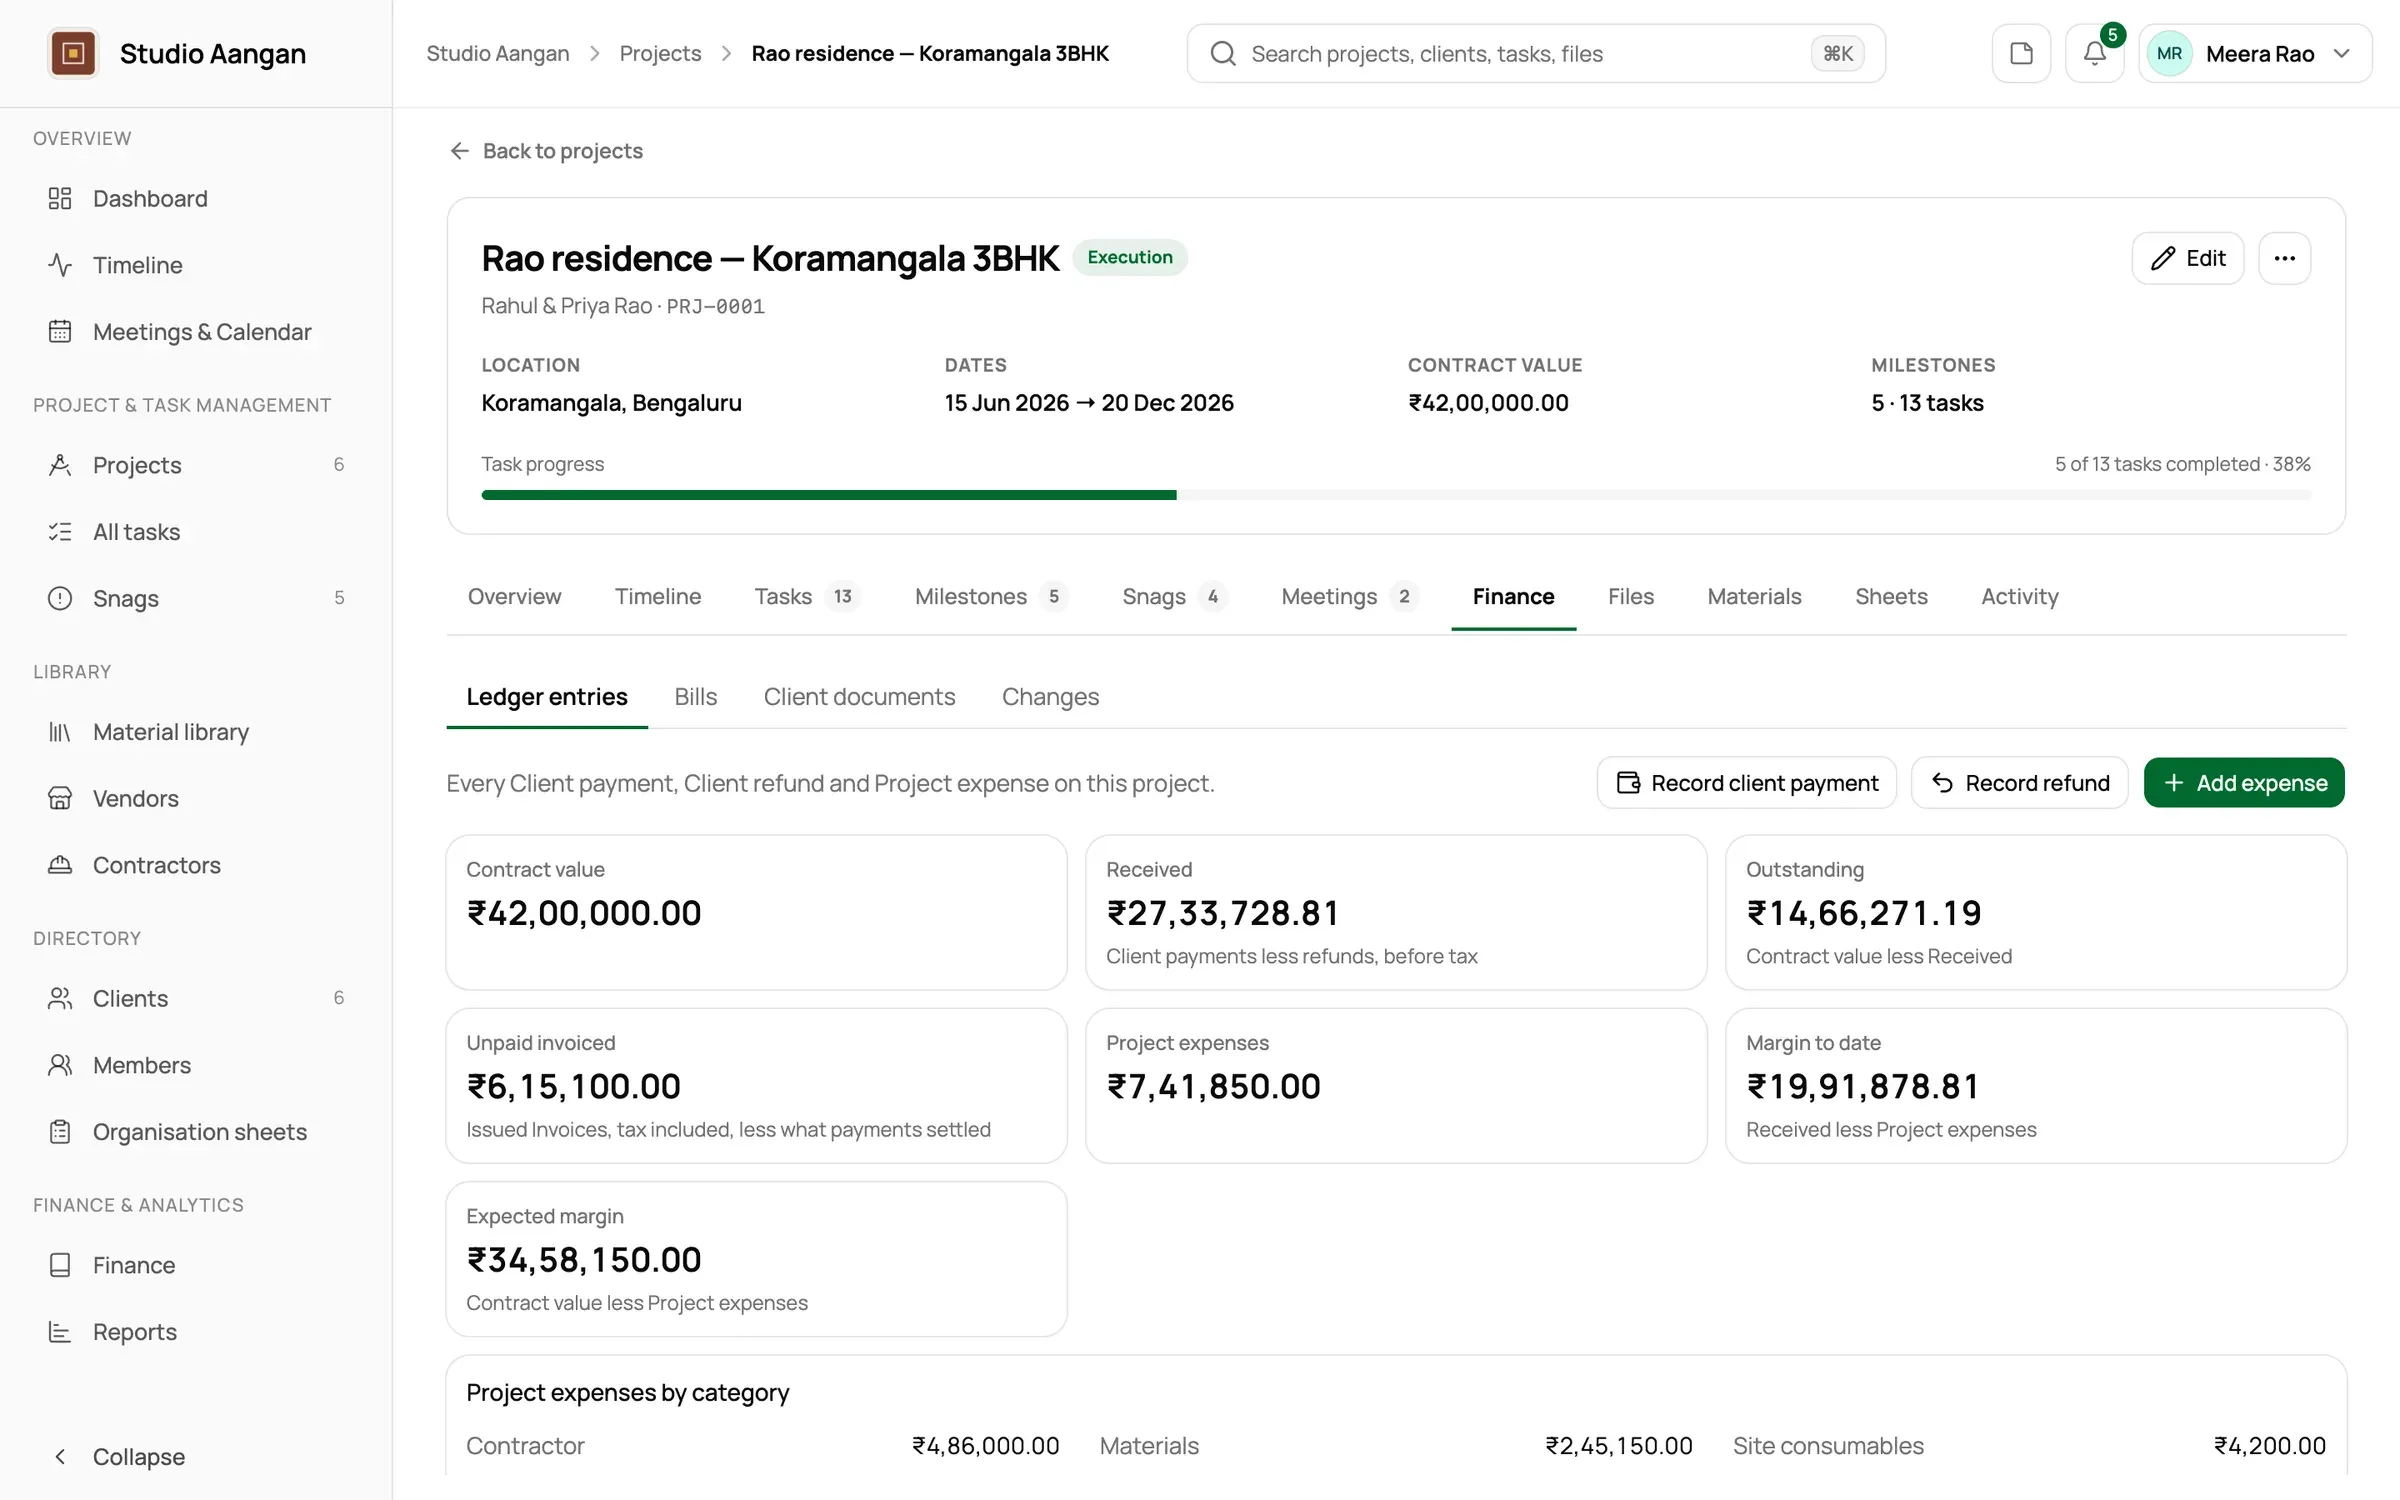Open the Contractors page
Image resolution: width=2400 pixels, height=1500 pixels.
pyautogui.click(x=196, y=865)
